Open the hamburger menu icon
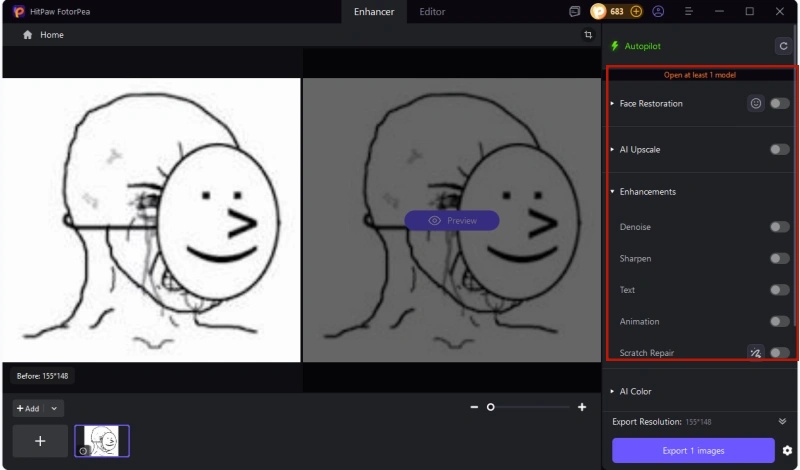Screen dimensions: 800x470 click(x=689, y=11)
